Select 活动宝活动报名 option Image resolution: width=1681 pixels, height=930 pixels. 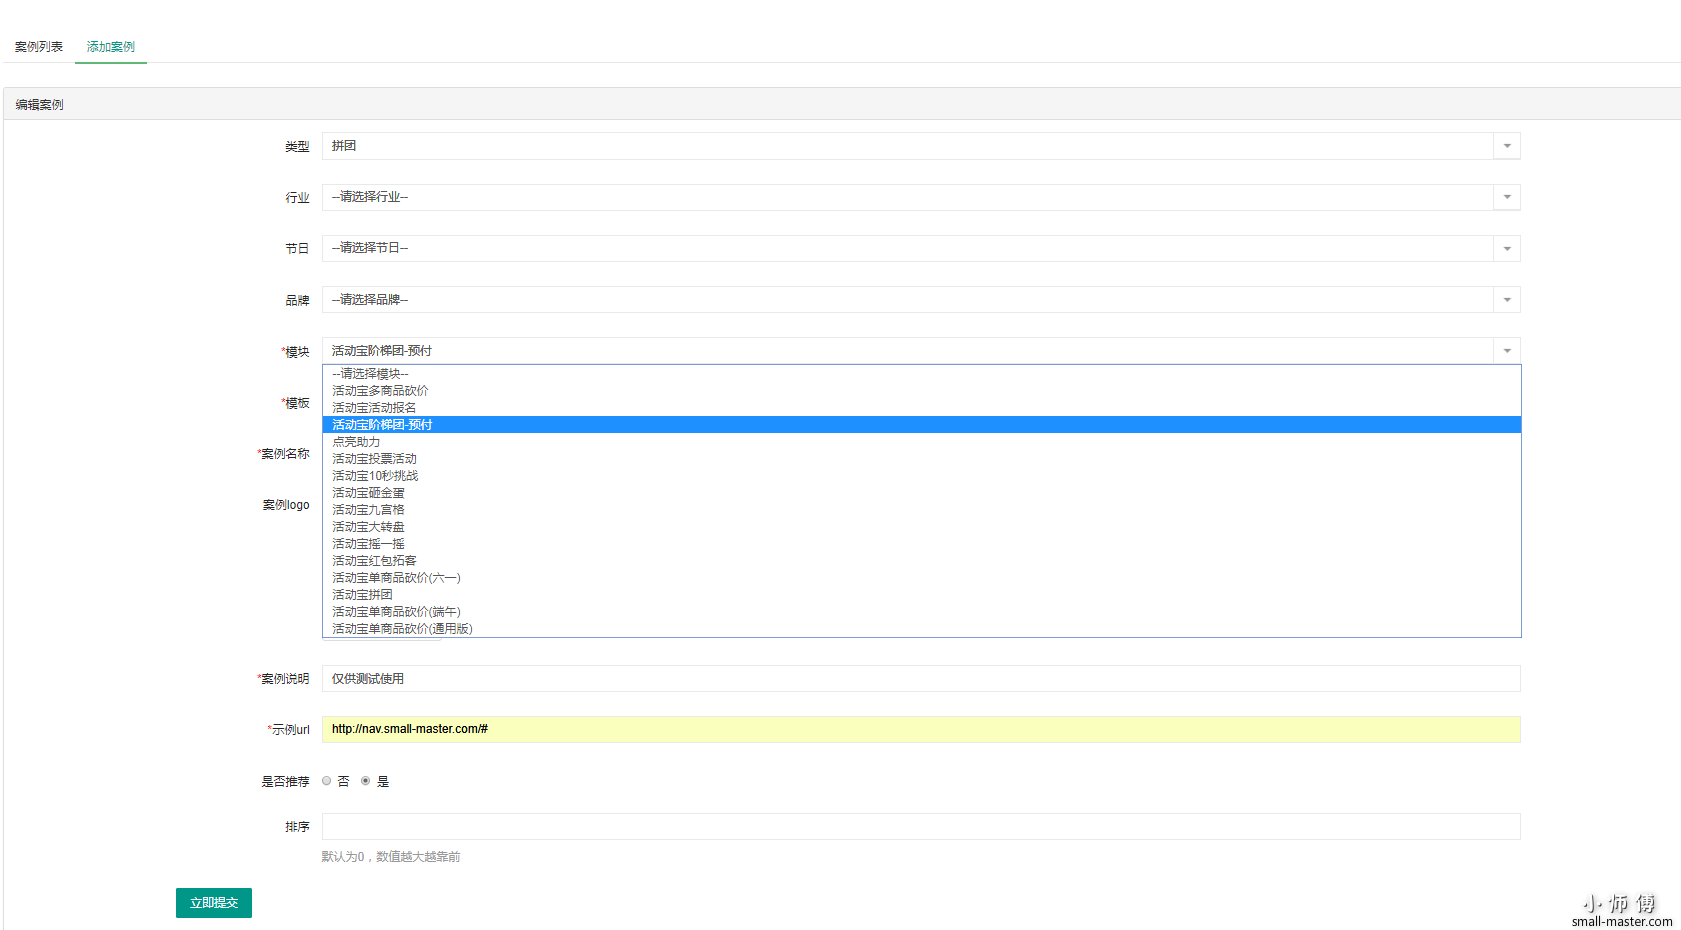pyautogui.click(x=921, y=408)
